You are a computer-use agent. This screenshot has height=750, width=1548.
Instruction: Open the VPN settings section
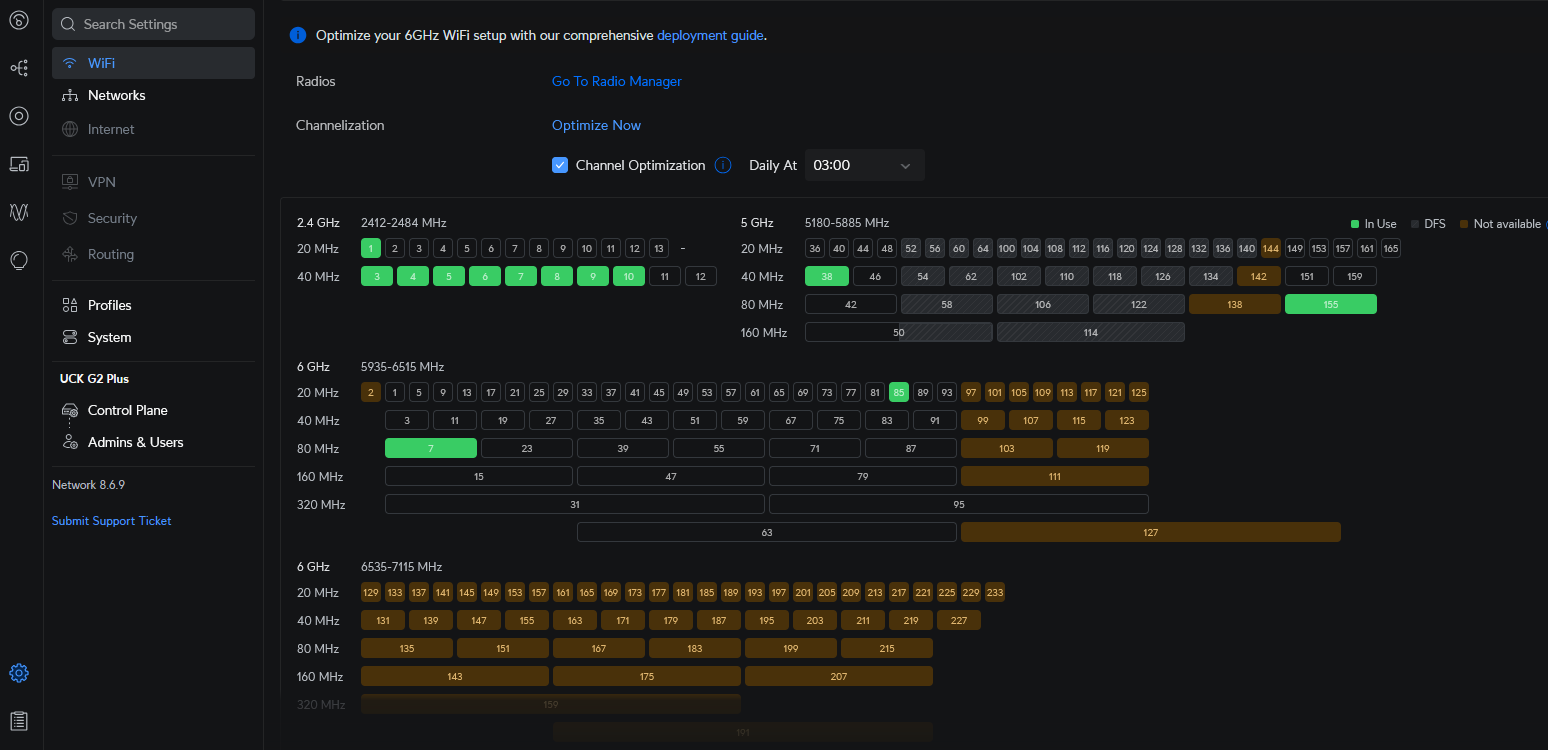(x=153, y=182)
